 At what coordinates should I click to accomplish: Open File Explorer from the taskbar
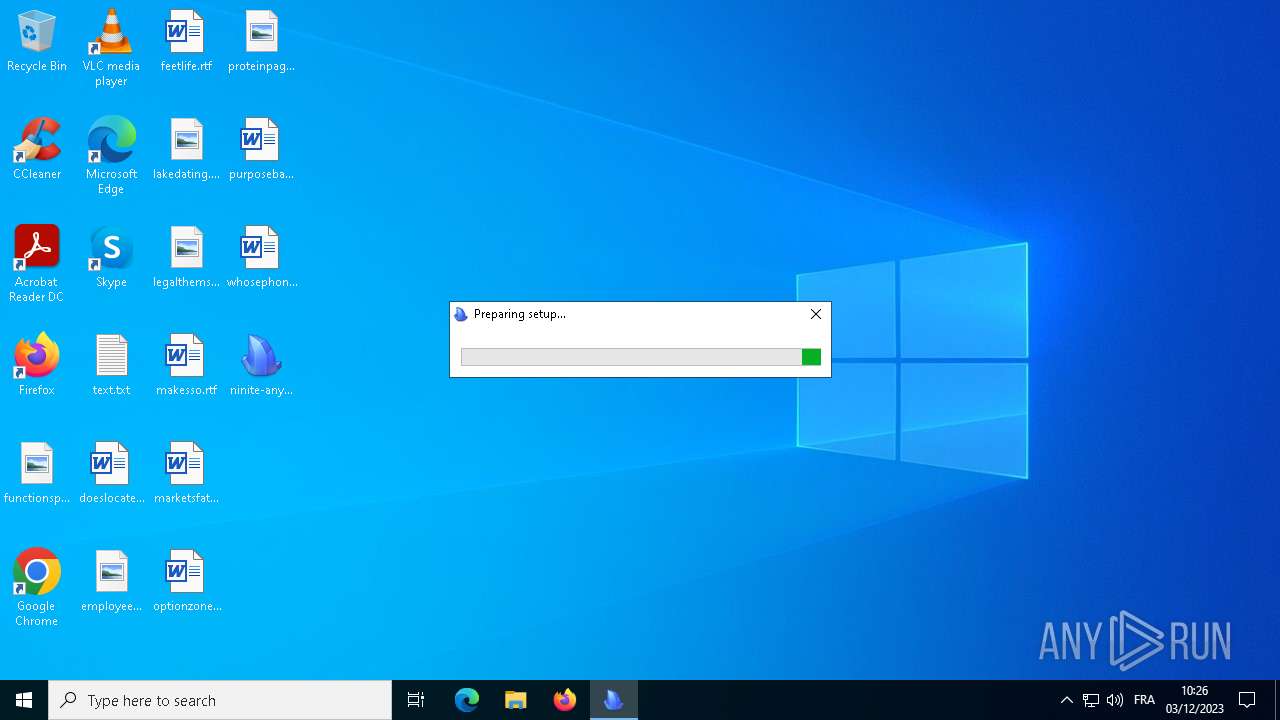point(516,700)
